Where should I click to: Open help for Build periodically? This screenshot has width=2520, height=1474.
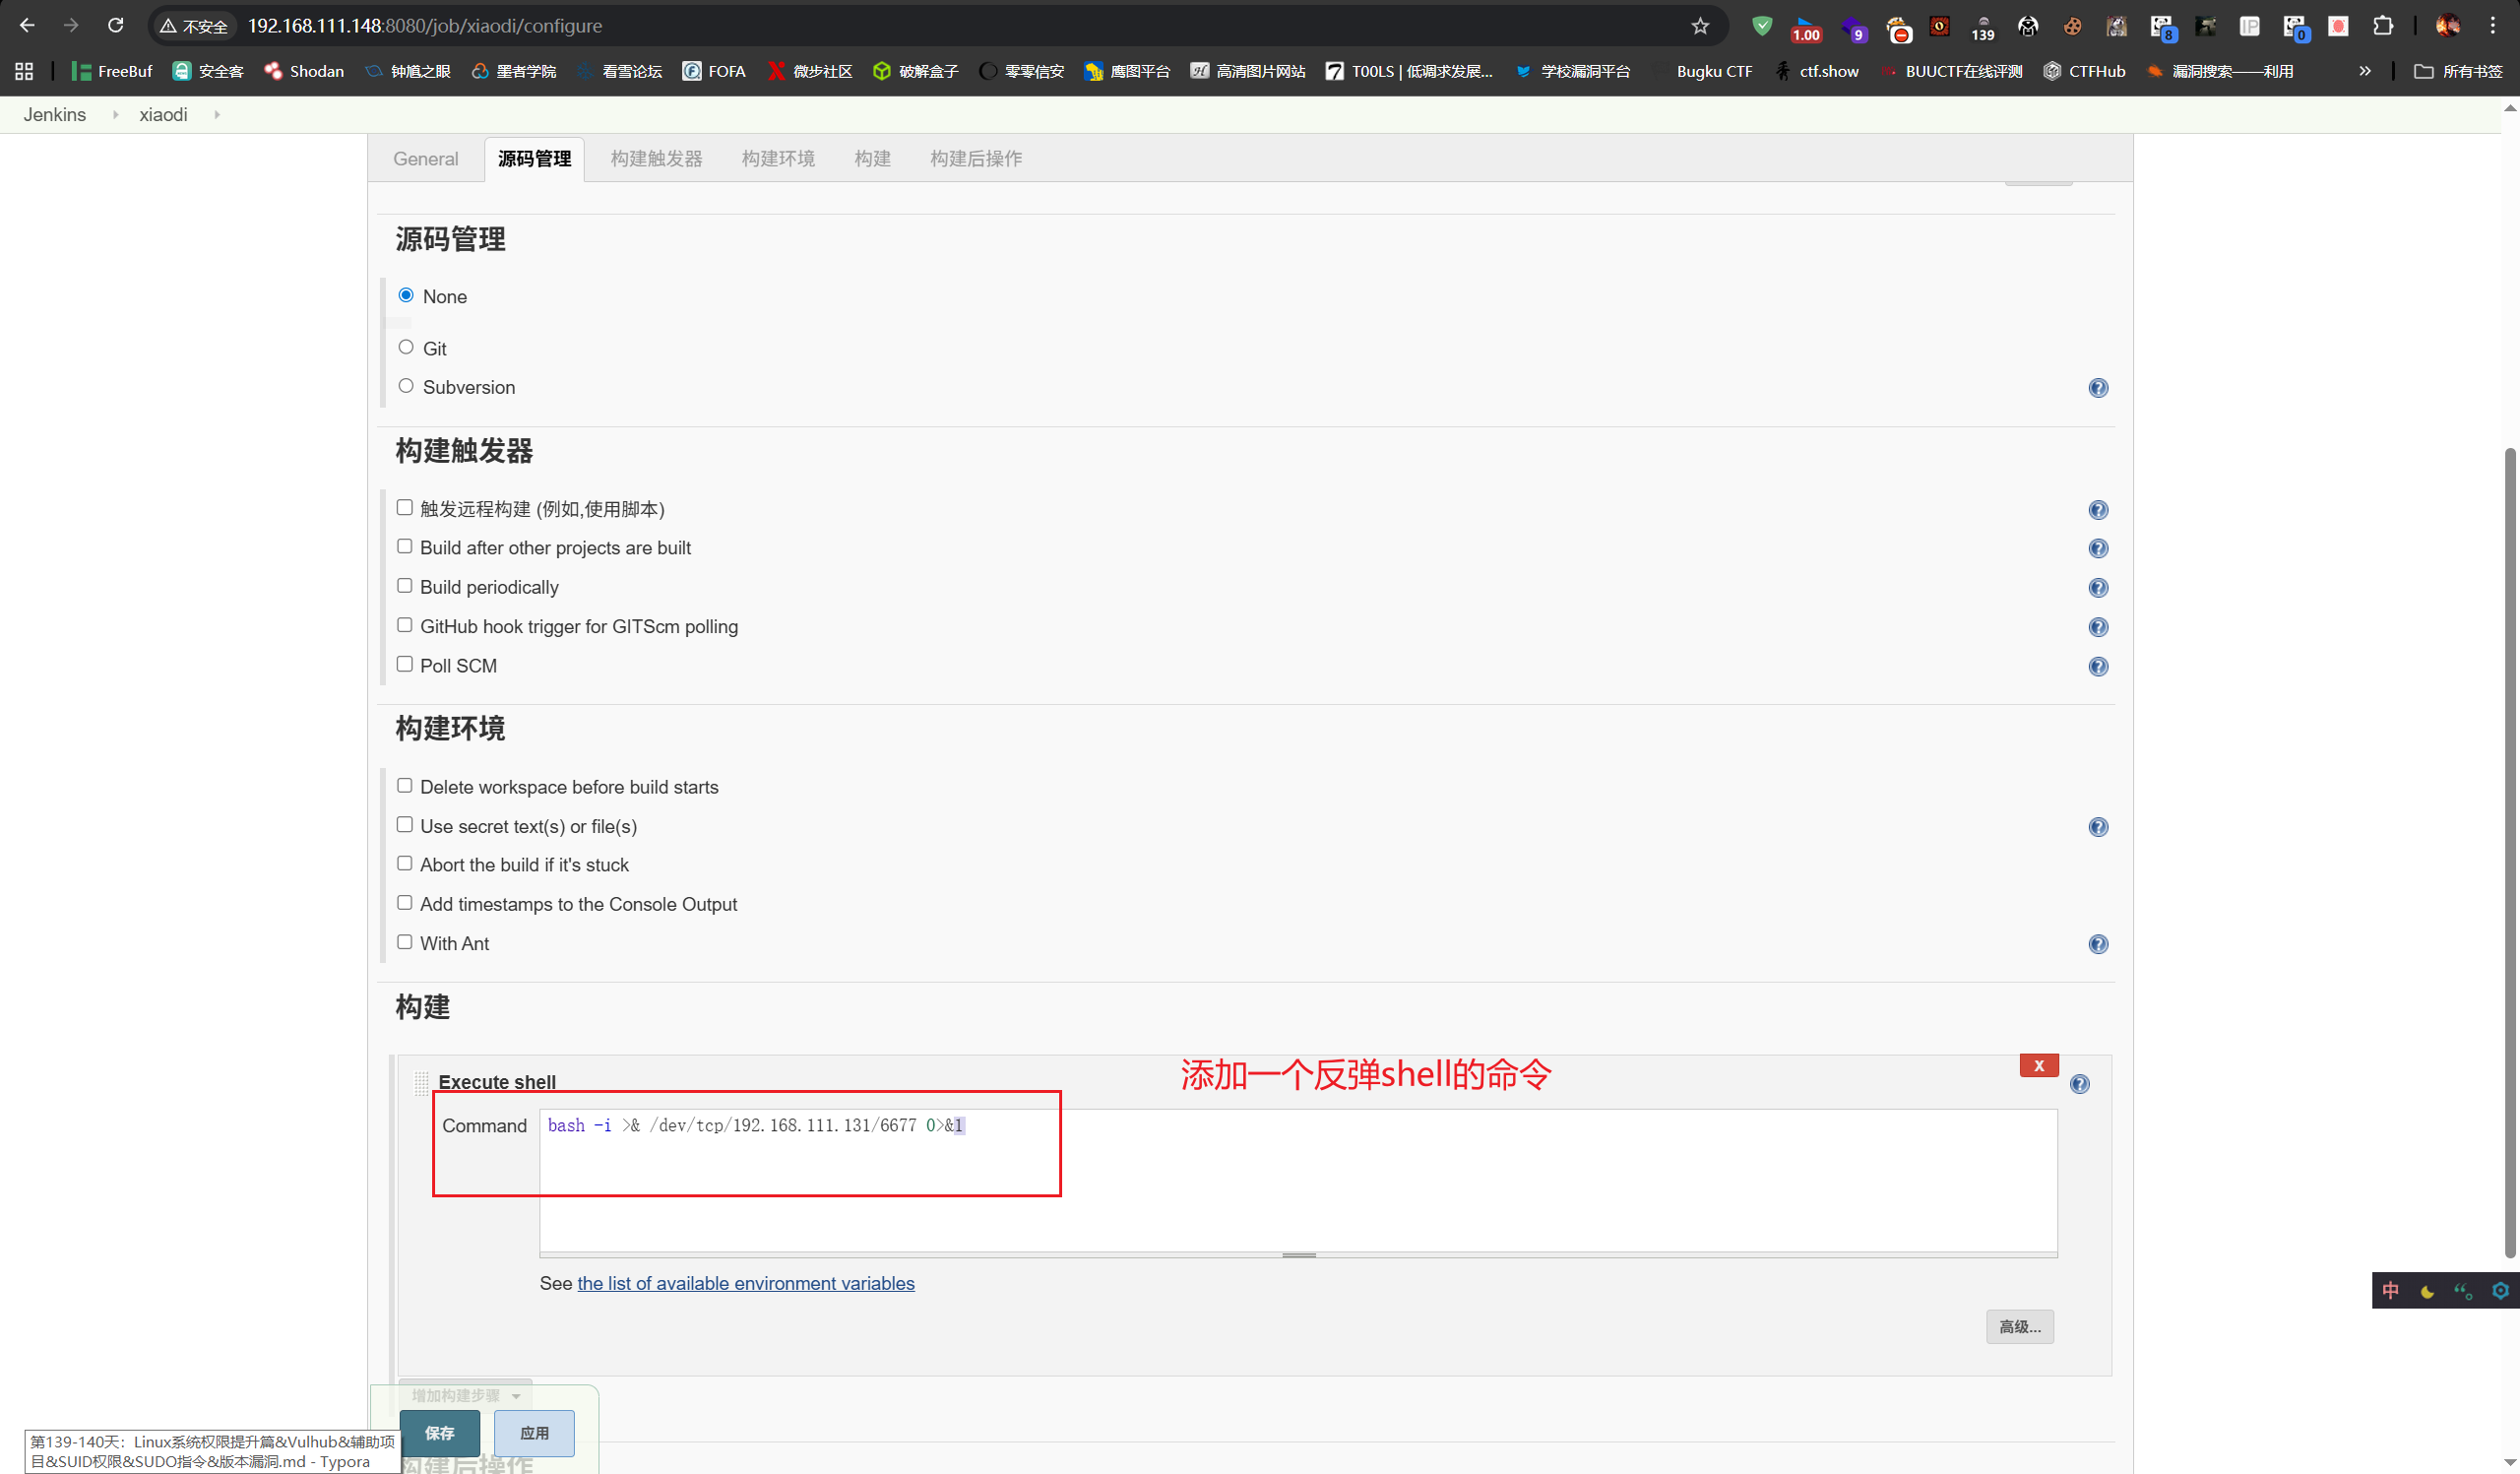(x=2097, y=588)
